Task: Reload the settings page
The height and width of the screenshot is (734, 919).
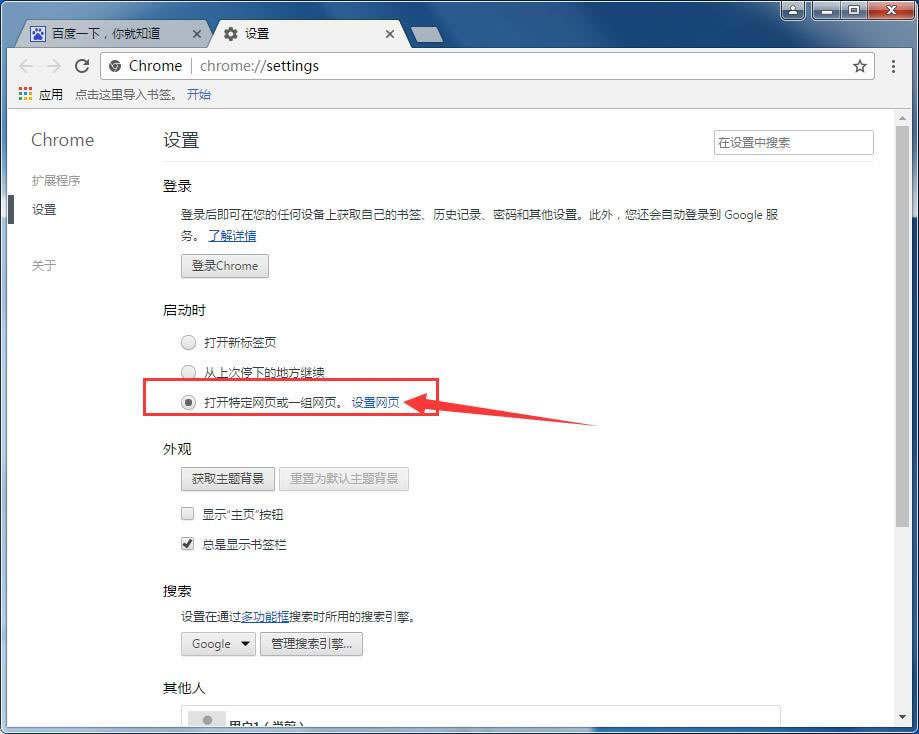Action: (x=82, y=66)
